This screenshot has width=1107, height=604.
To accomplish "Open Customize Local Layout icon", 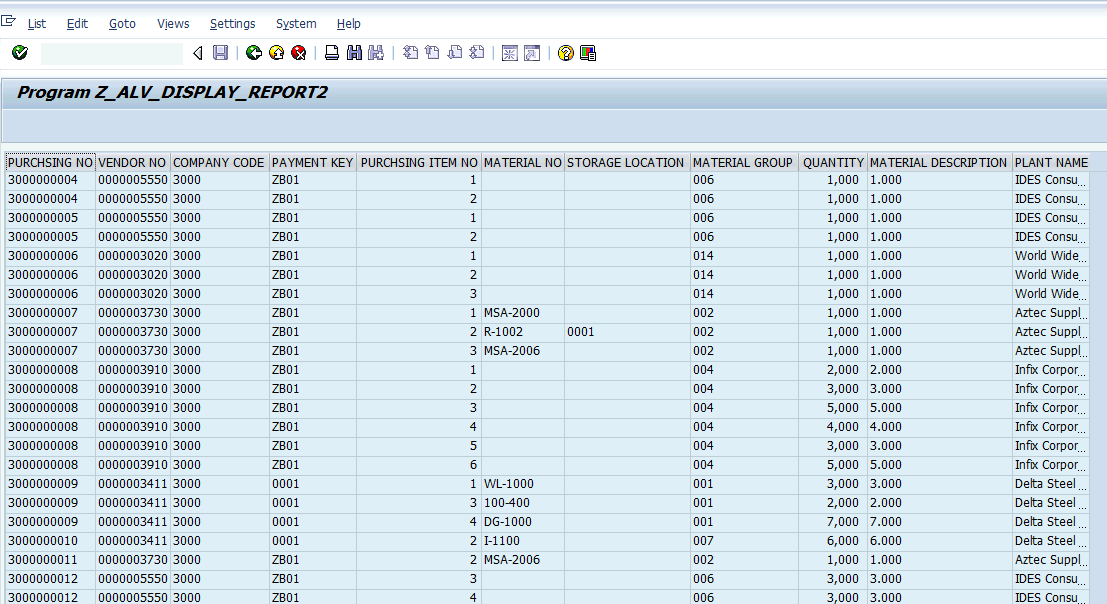I will (587, 52).
